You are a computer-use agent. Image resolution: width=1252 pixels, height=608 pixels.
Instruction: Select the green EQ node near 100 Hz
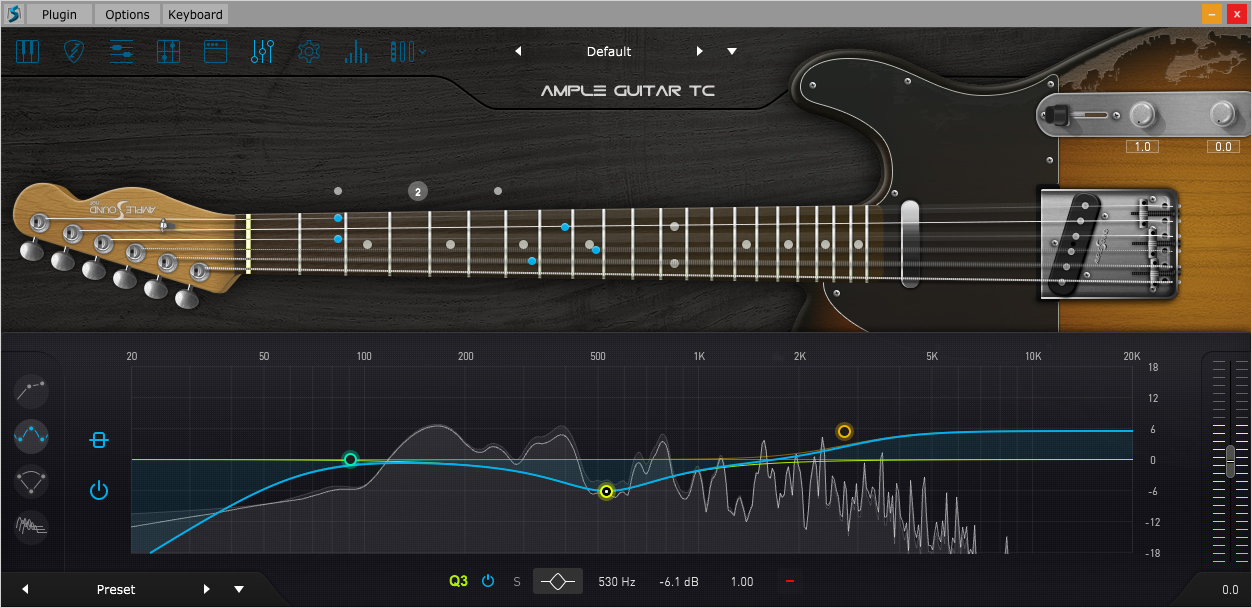point(350,459)
